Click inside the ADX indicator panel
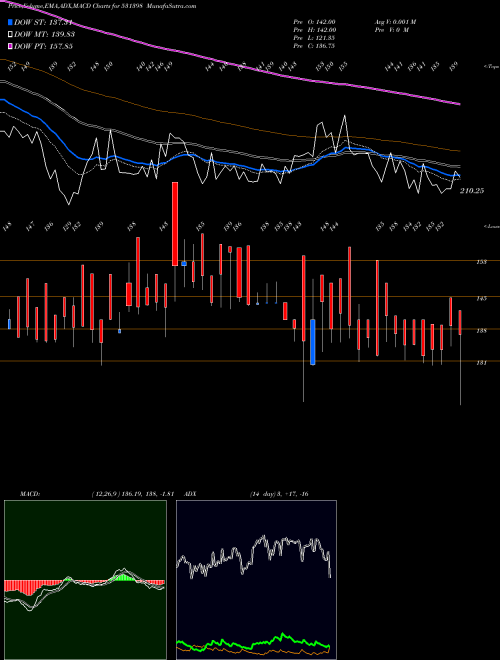The image size is (500, 660). coord(256,580)
